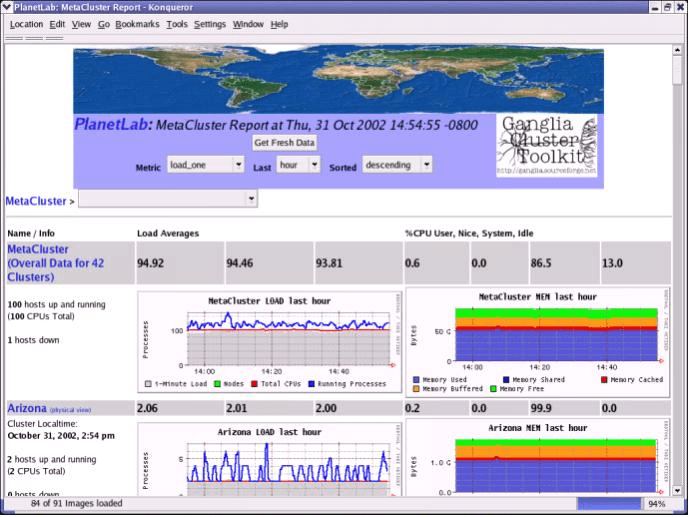Image resolution: width=689 pixels, height=517 pixels.
Task: Click the scrollbar down arrow
Action: coord(677,491)
